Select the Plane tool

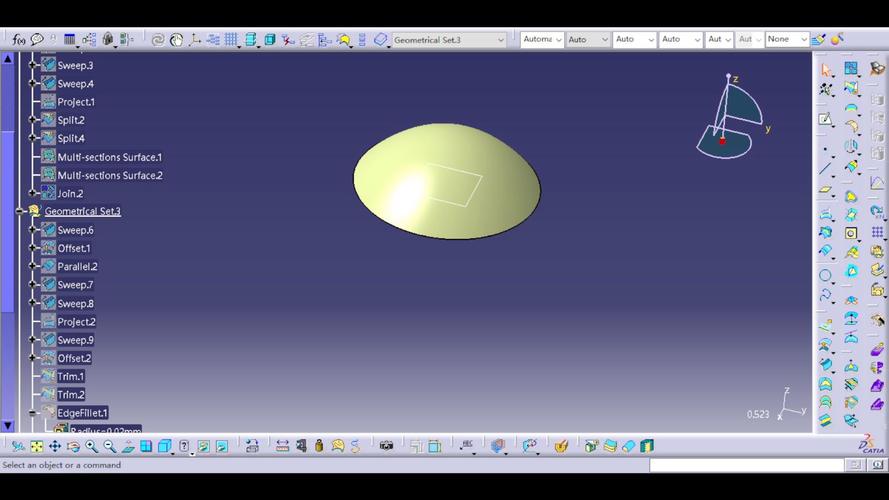click(x=825, y=190)
